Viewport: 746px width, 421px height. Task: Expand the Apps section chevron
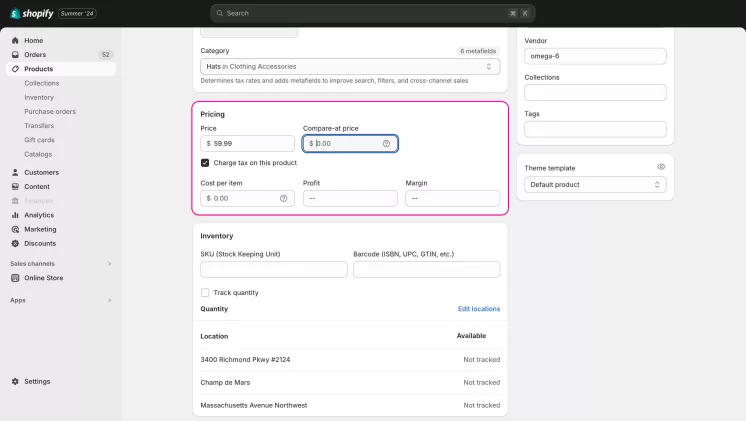tap(109, 300)
